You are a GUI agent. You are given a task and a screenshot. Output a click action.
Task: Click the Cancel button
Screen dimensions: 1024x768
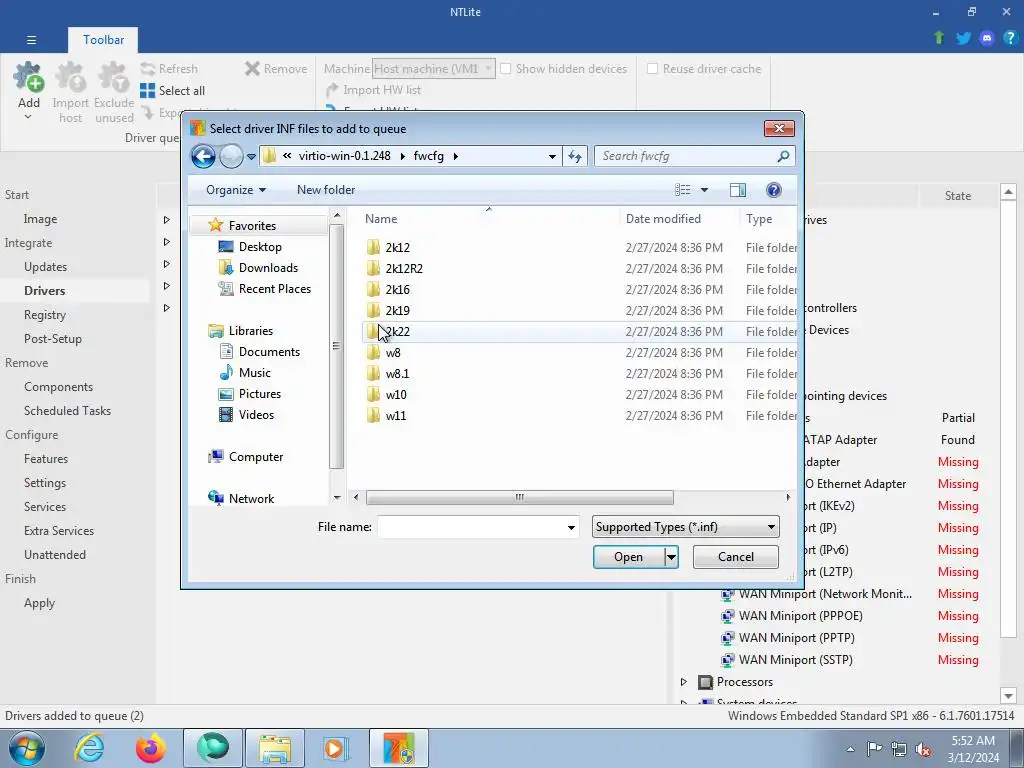(735, 557)
